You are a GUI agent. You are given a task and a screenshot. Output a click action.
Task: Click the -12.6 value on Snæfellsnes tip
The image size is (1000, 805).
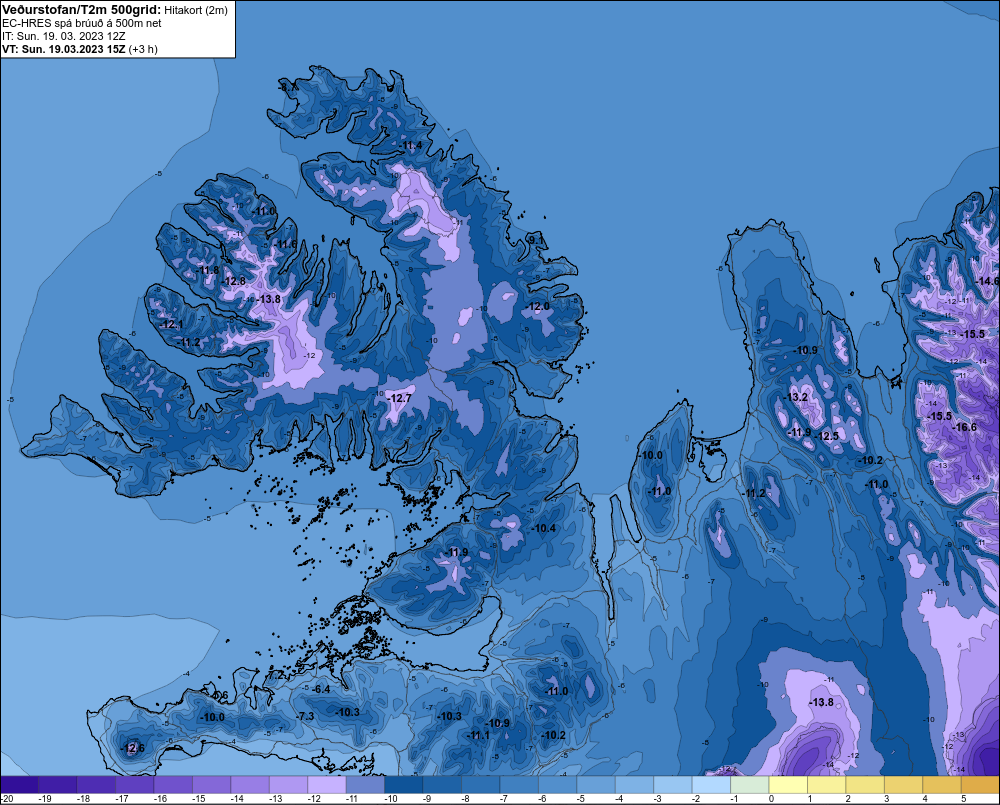point(133,748)
